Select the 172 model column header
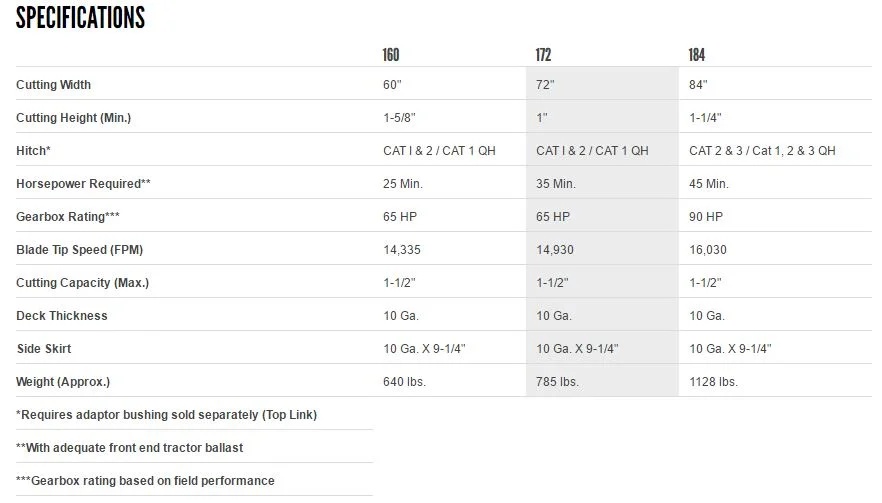This screenshot has height=503, width=882. pos(543,55)
